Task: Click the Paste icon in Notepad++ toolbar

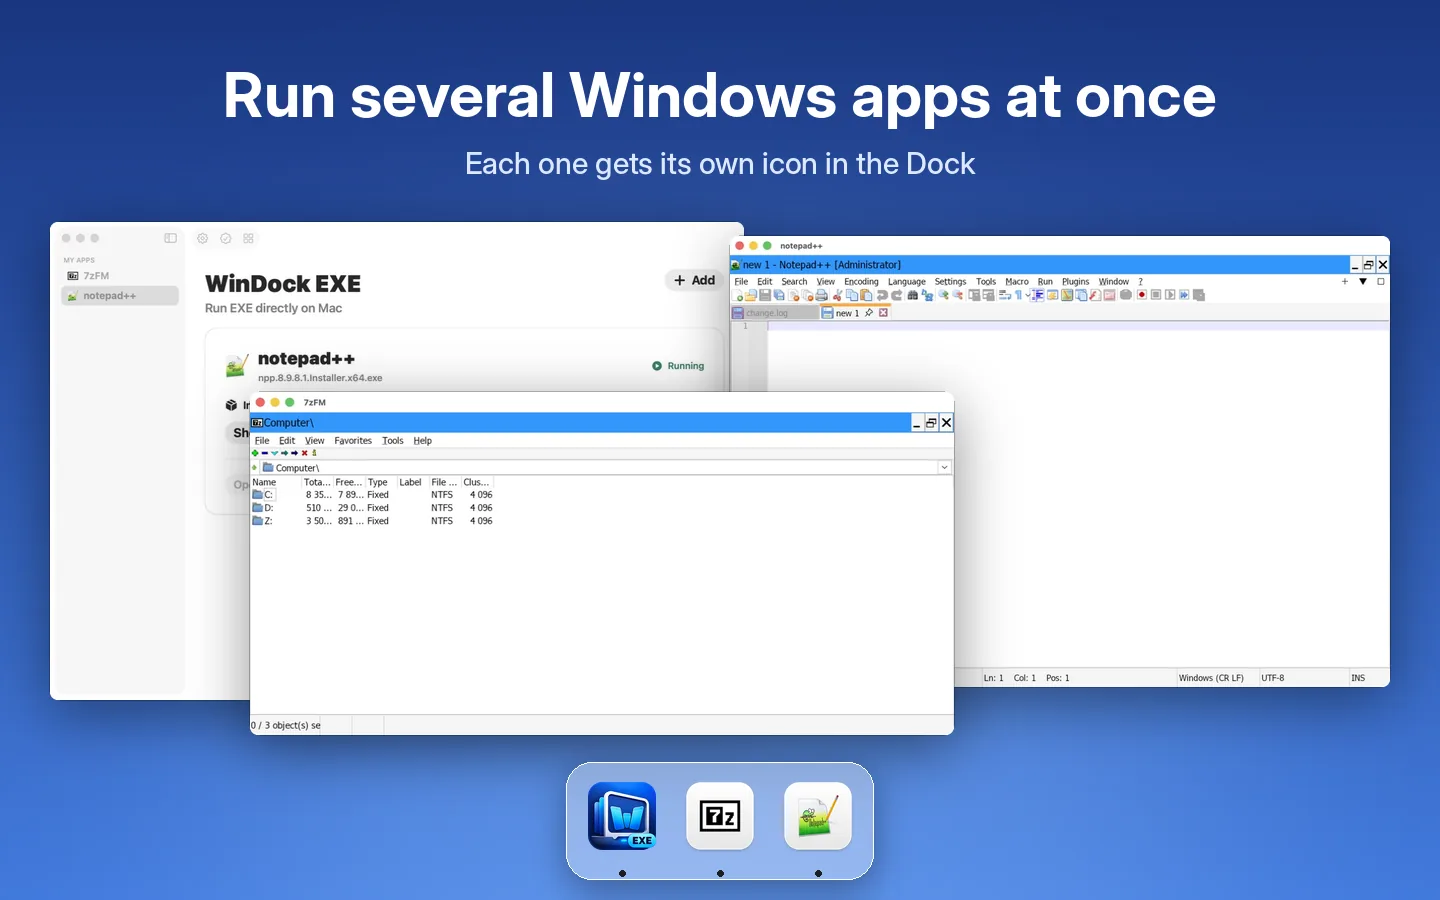Action: (x=866, y=295)
